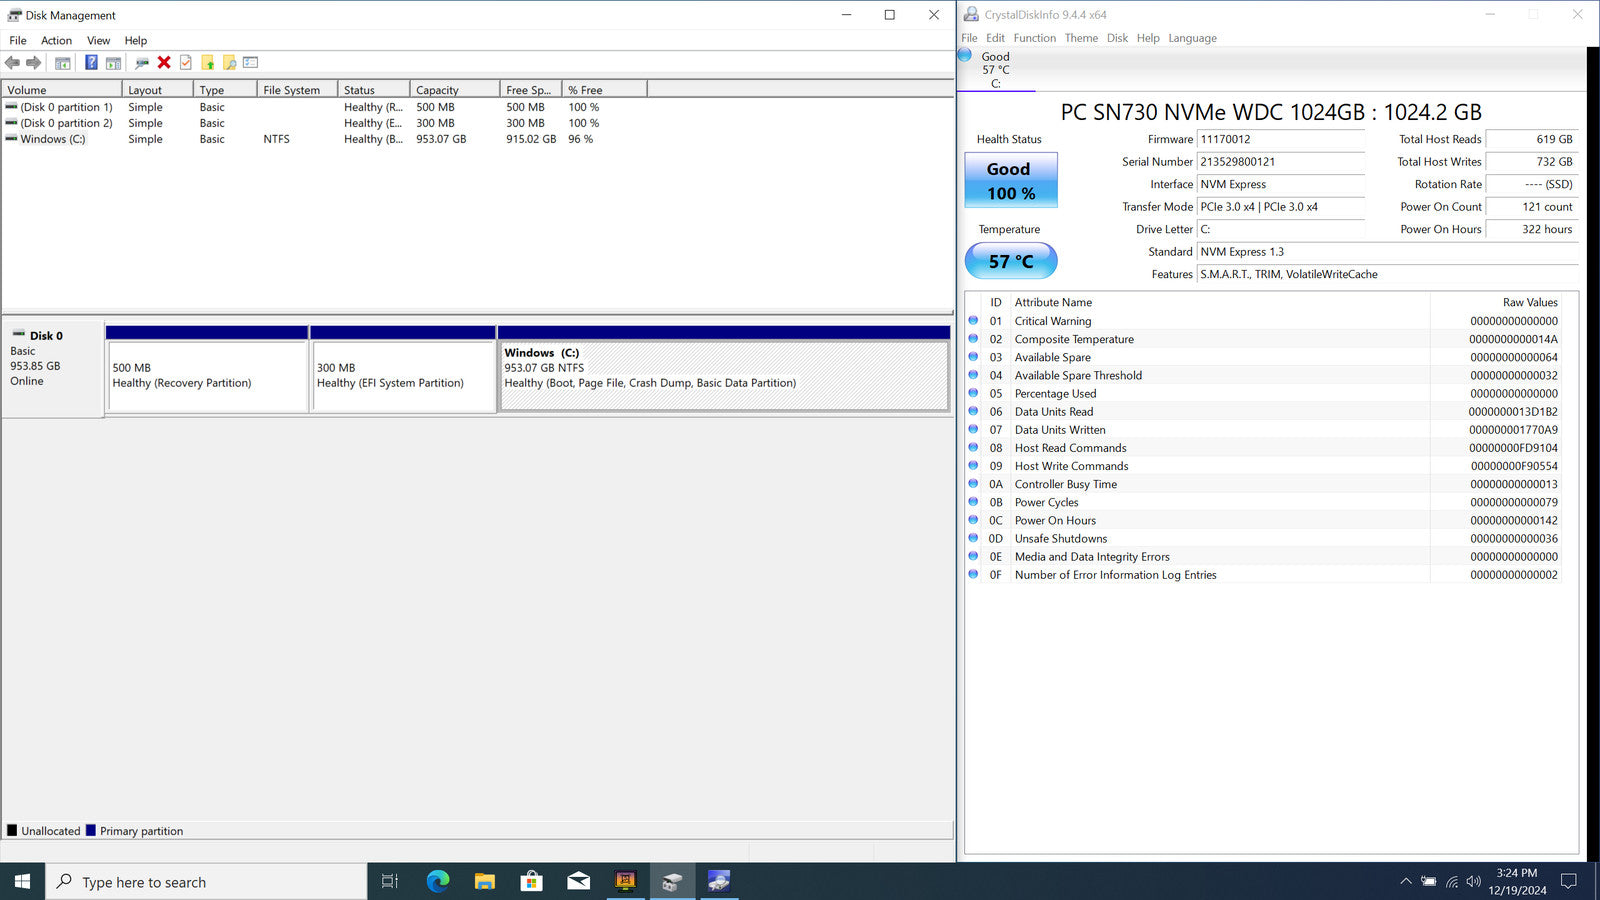Open the Function menu in CrystalDiskInfo

(1034, 38)
